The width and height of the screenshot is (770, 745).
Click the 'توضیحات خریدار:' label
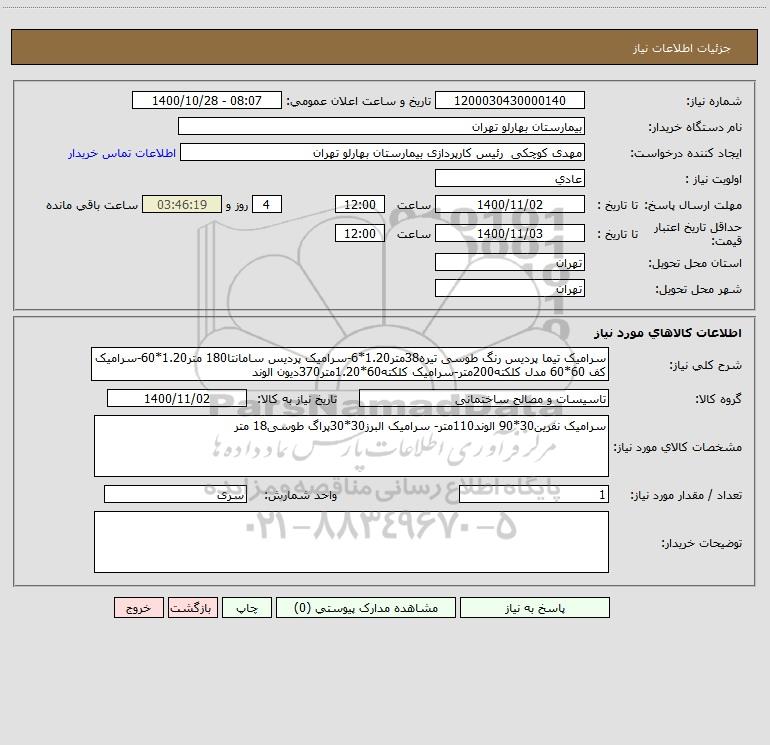[701, 544]
